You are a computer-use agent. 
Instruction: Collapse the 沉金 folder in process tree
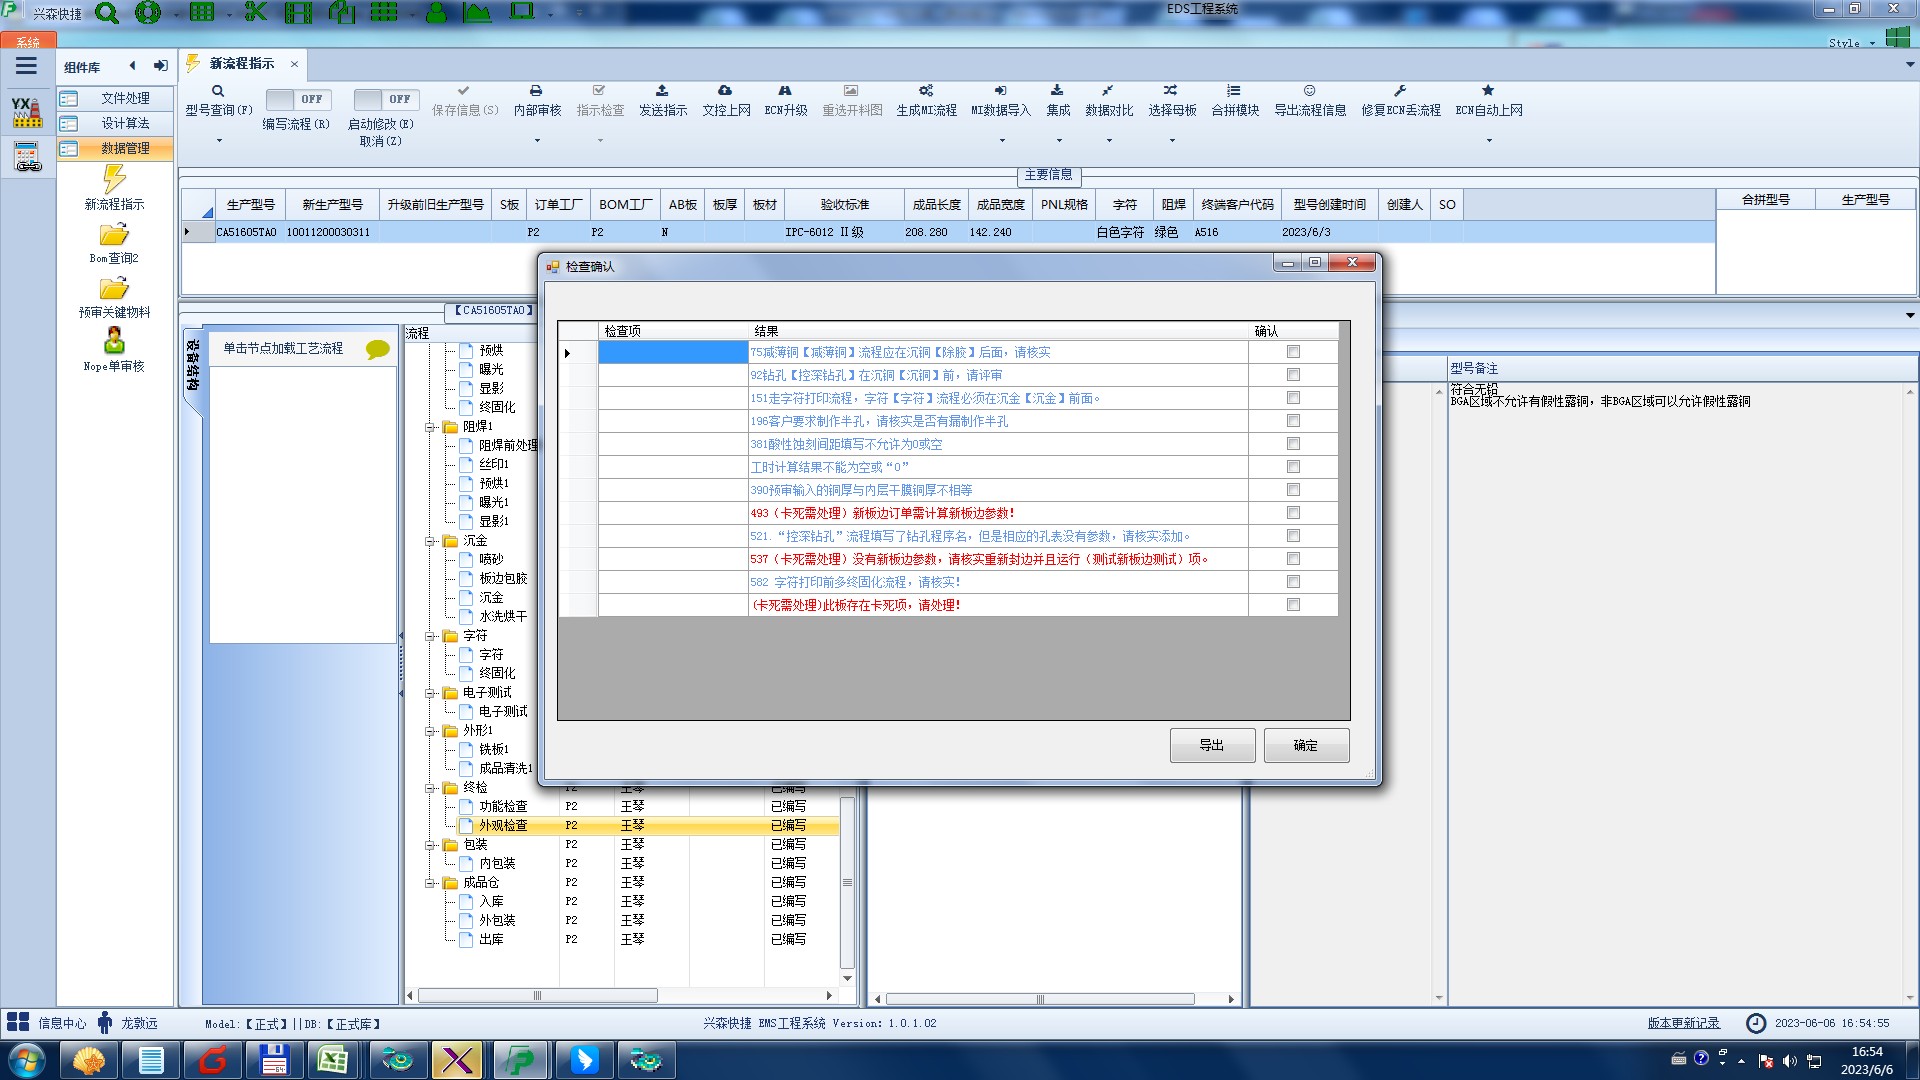(x=431, y=541)
